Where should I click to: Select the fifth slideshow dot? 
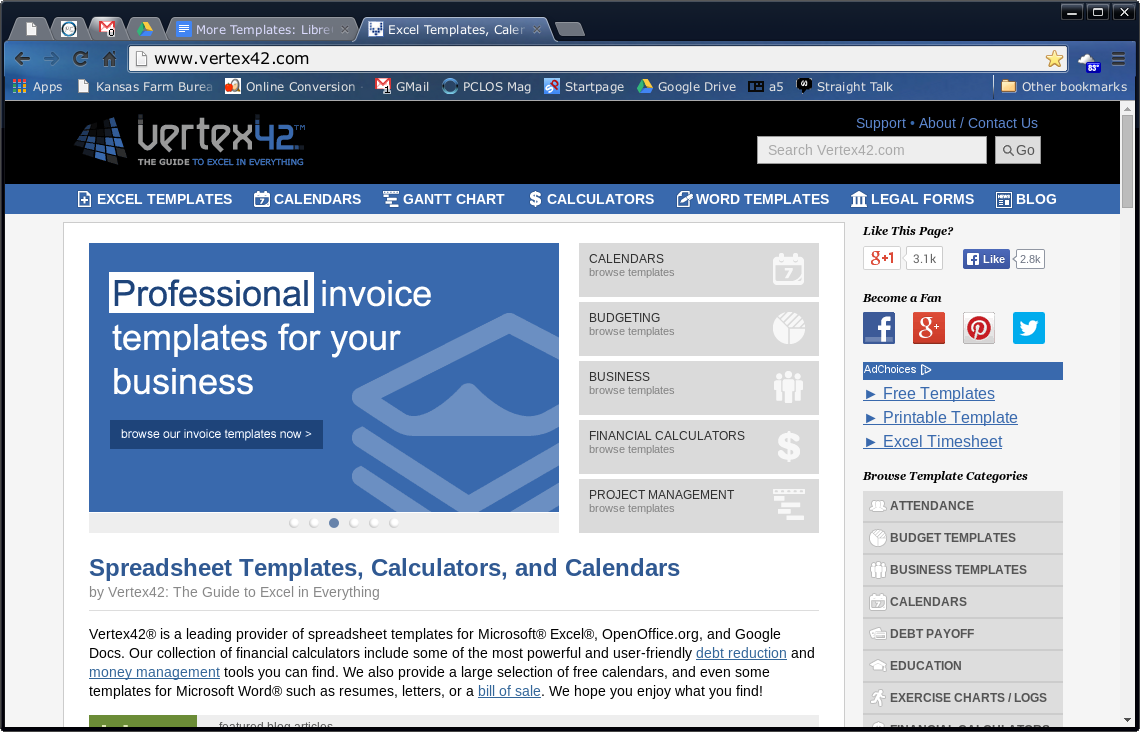(x=374, y=523)
